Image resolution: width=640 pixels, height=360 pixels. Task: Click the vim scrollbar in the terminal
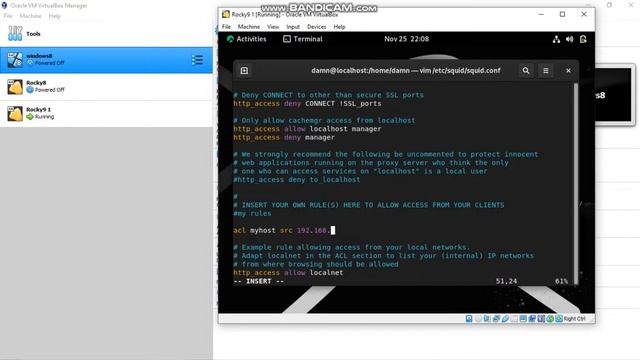(x=576, y=184)
